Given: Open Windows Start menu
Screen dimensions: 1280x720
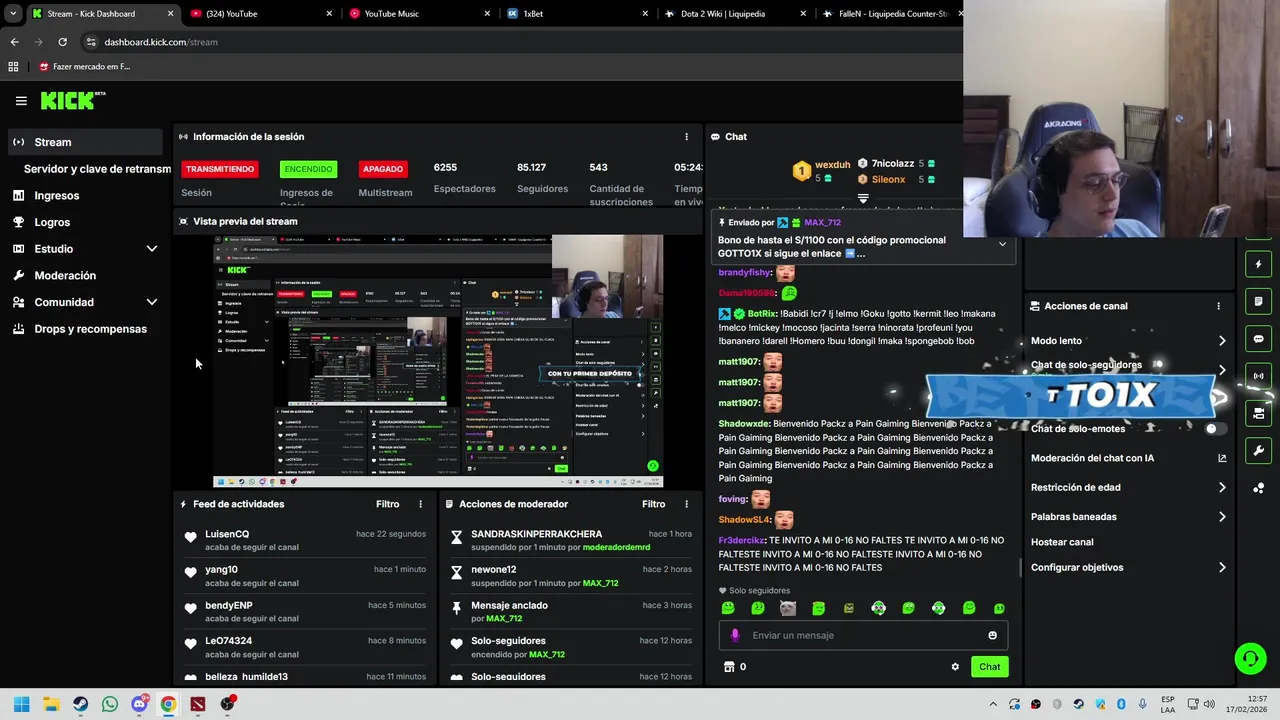Looking at the screenshot, I should 22,704.
